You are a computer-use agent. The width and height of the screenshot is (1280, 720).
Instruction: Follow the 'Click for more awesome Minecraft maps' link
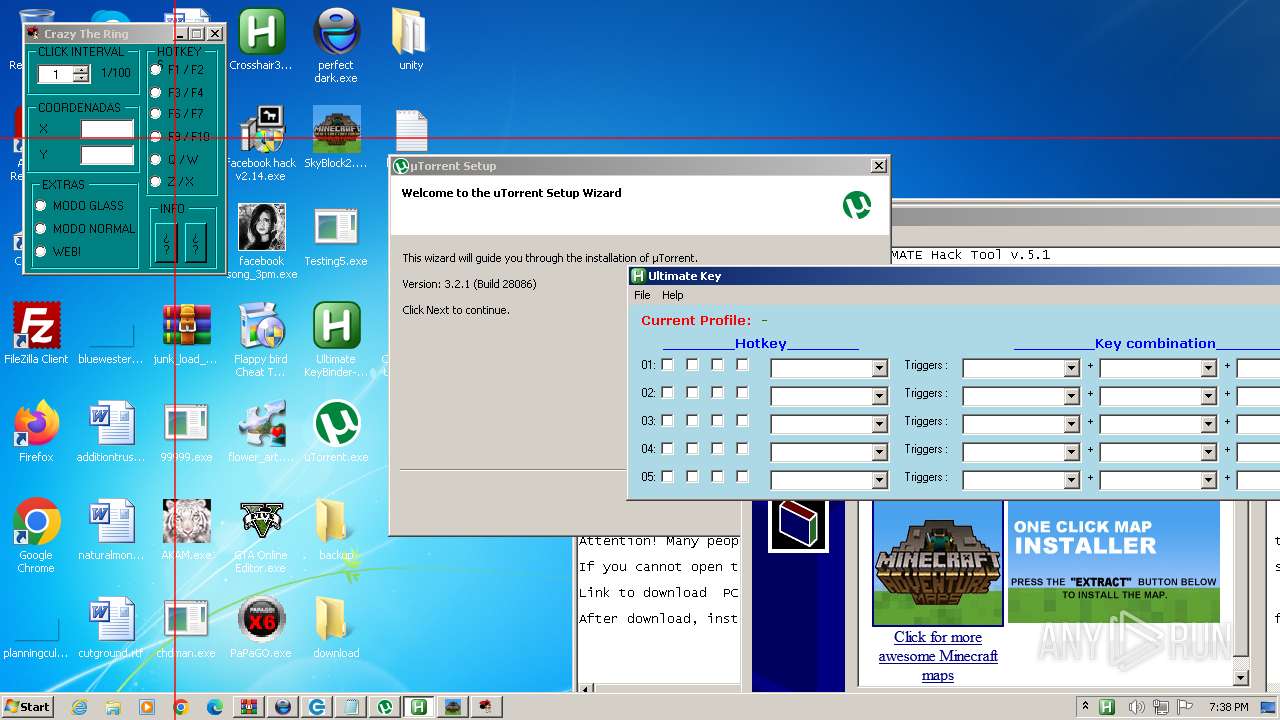938,656
